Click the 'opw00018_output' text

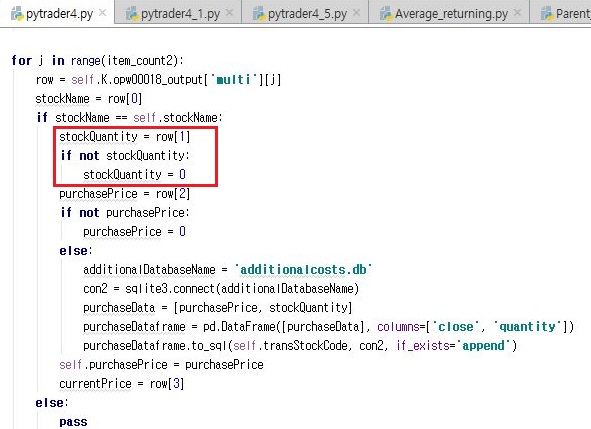pos(158,80)
